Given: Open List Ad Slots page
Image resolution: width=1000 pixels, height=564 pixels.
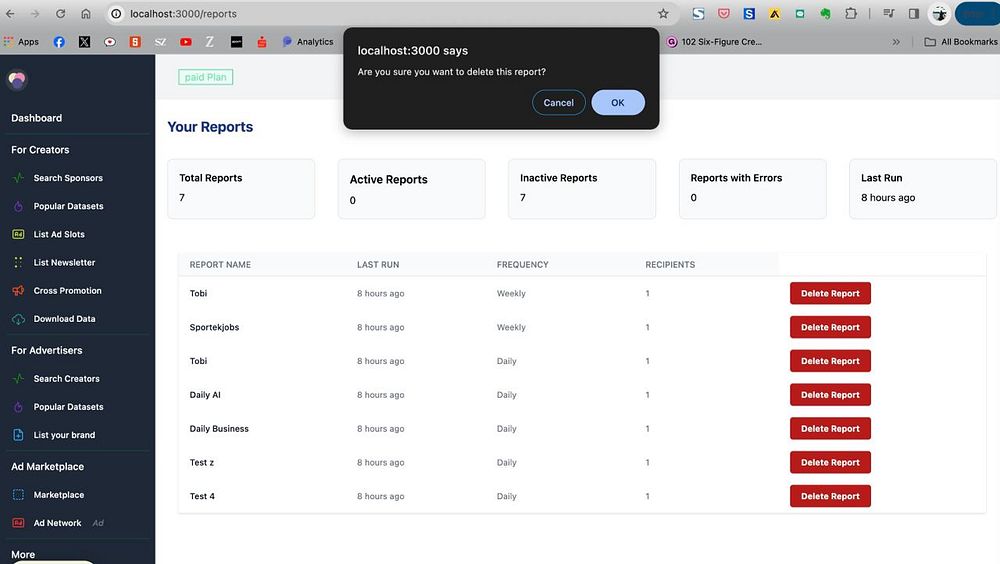Looking at the screenshot, I should [x=59, y=234].
